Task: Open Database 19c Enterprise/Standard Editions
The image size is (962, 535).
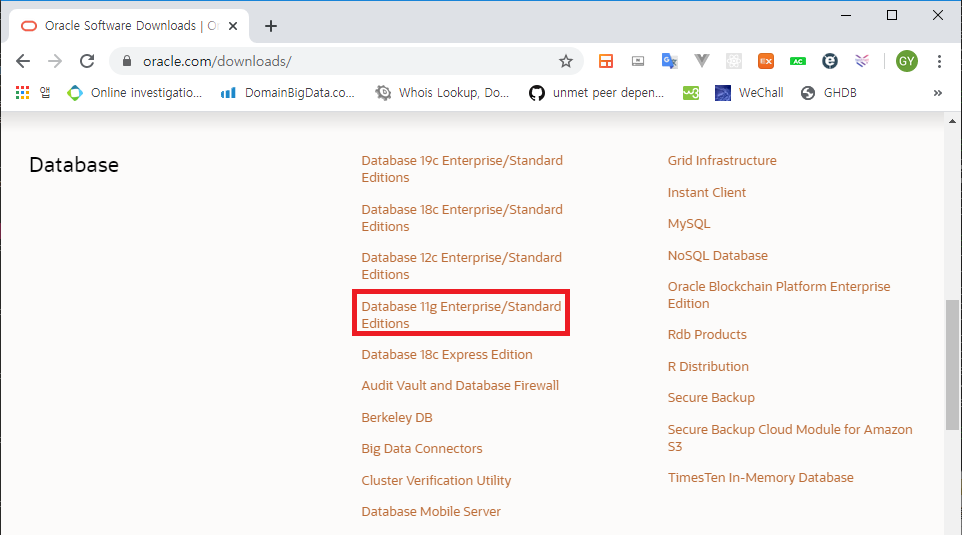Action: pyautogui.click(x=462, y=169)
